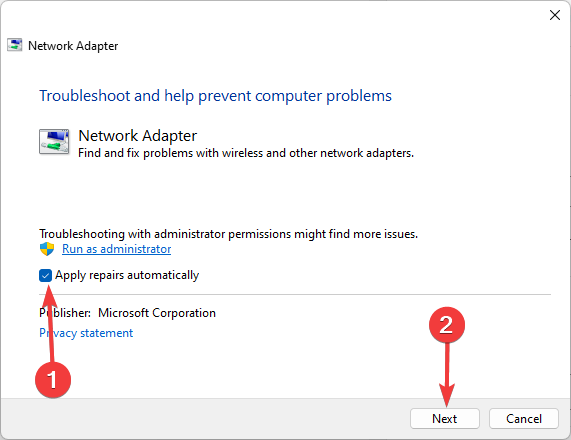Click the red arrow pointing at checkbox
This screenshot has height=440, width=571.
(x=50, y=324)
